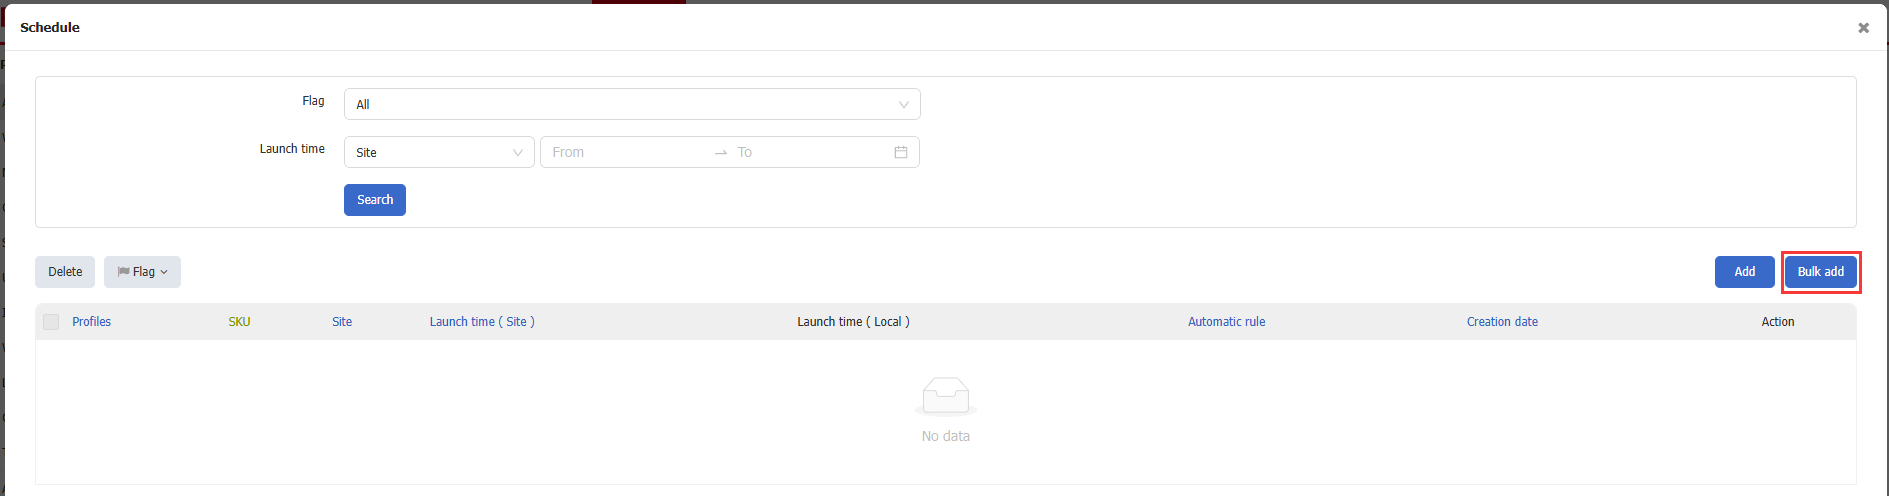This screenshot has width=1889, height=496.
Task: Sort by Site column header
Action: (342, 322)
